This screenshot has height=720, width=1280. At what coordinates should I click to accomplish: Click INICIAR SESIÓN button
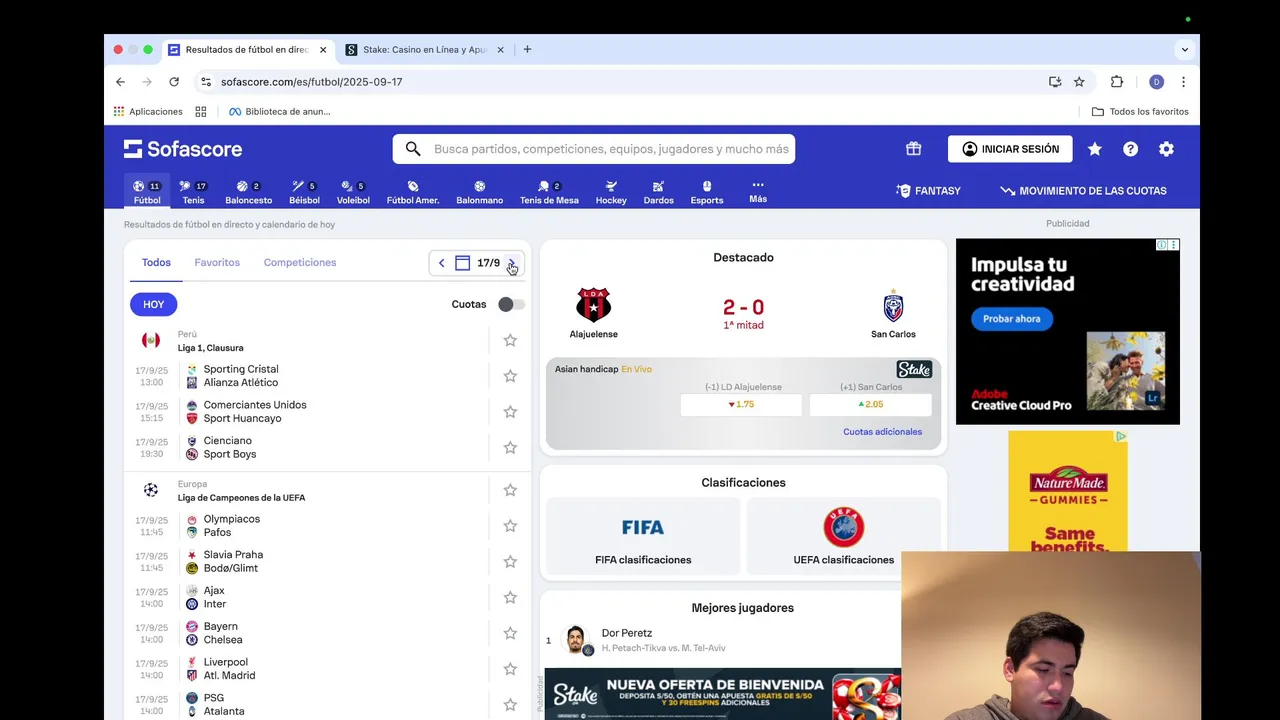point(1010,149)
